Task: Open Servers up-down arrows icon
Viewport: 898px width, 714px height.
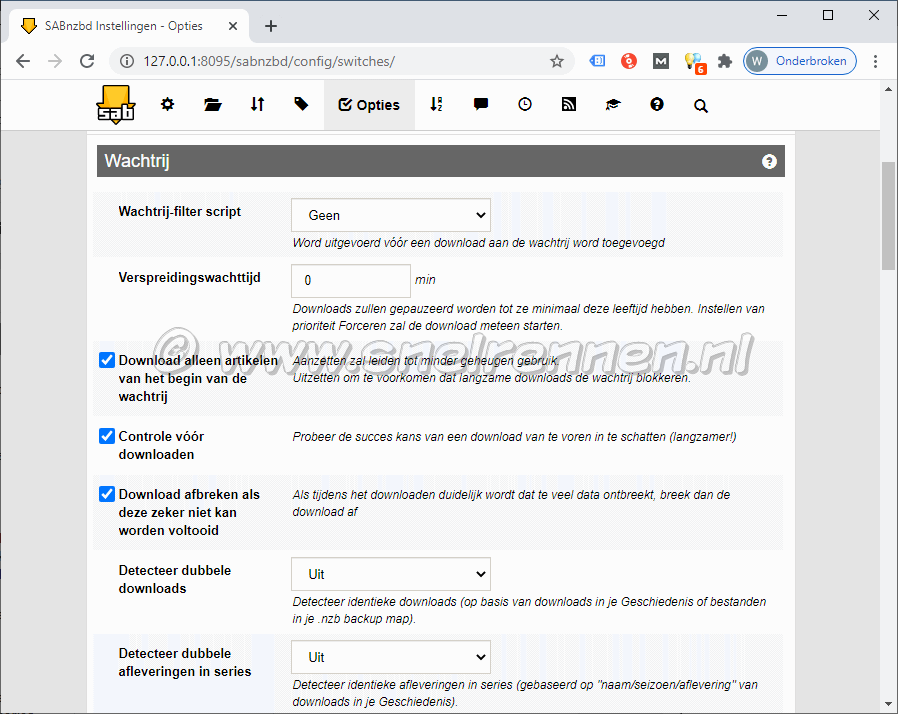Action: click(257, 104)
